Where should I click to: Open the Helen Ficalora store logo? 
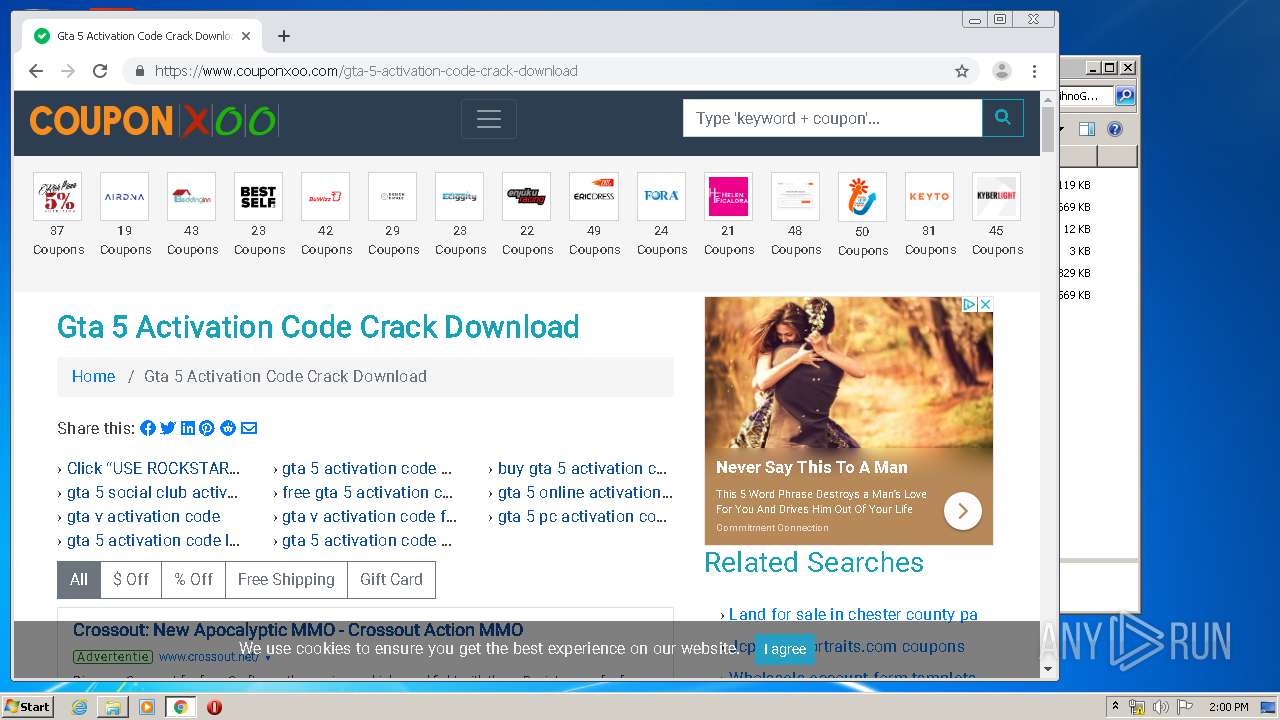click(728, 196)
